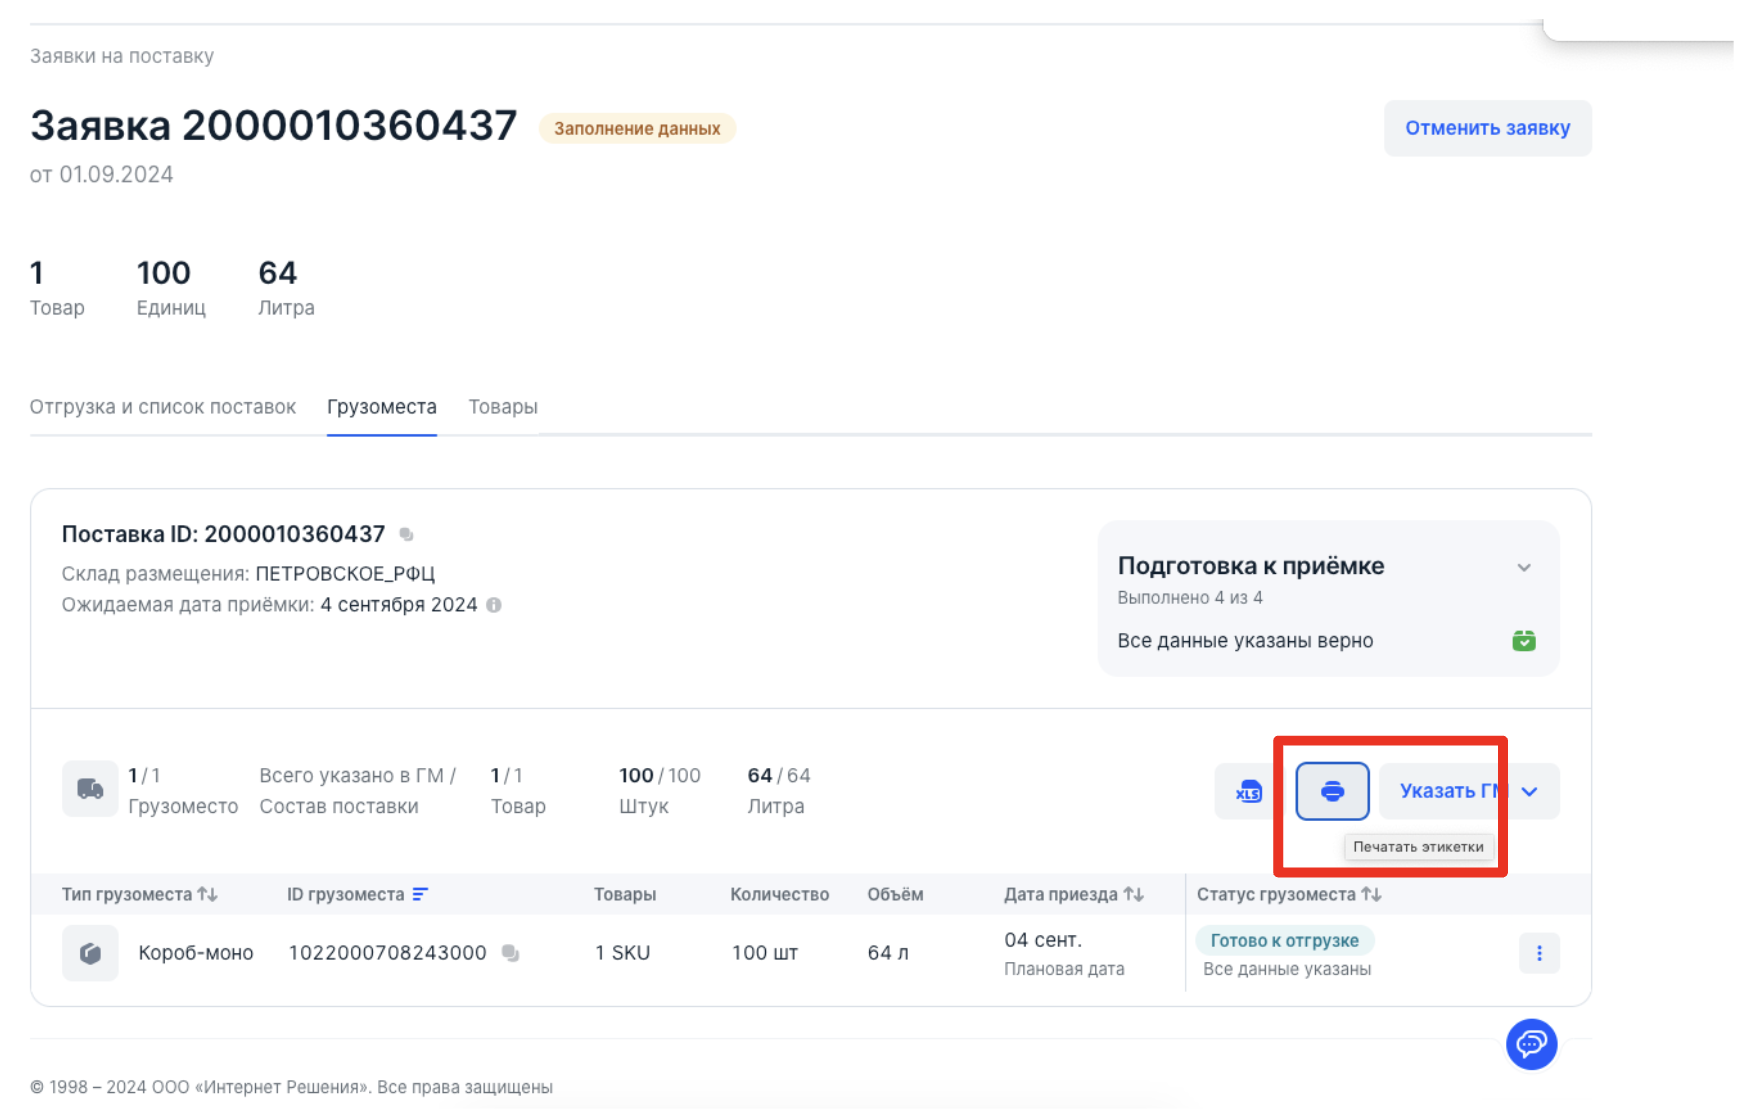Click Выполнено 4 из 4 text

point(1190,598)
